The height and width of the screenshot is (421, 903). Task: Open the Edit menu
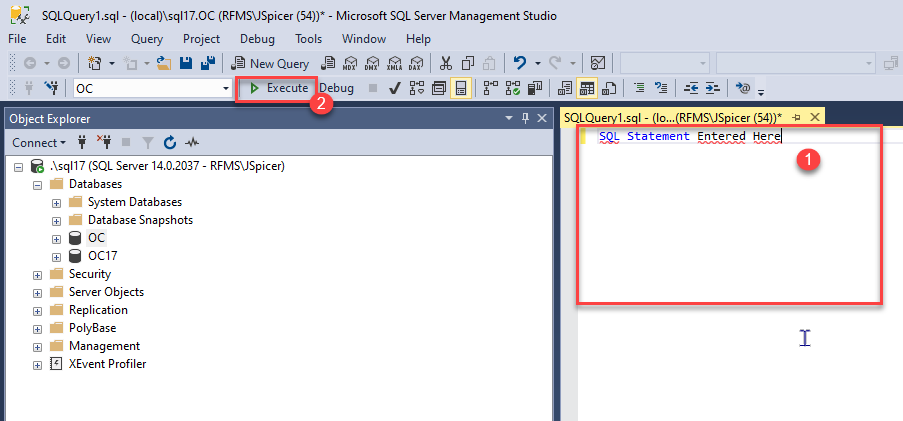coord(56,39)
